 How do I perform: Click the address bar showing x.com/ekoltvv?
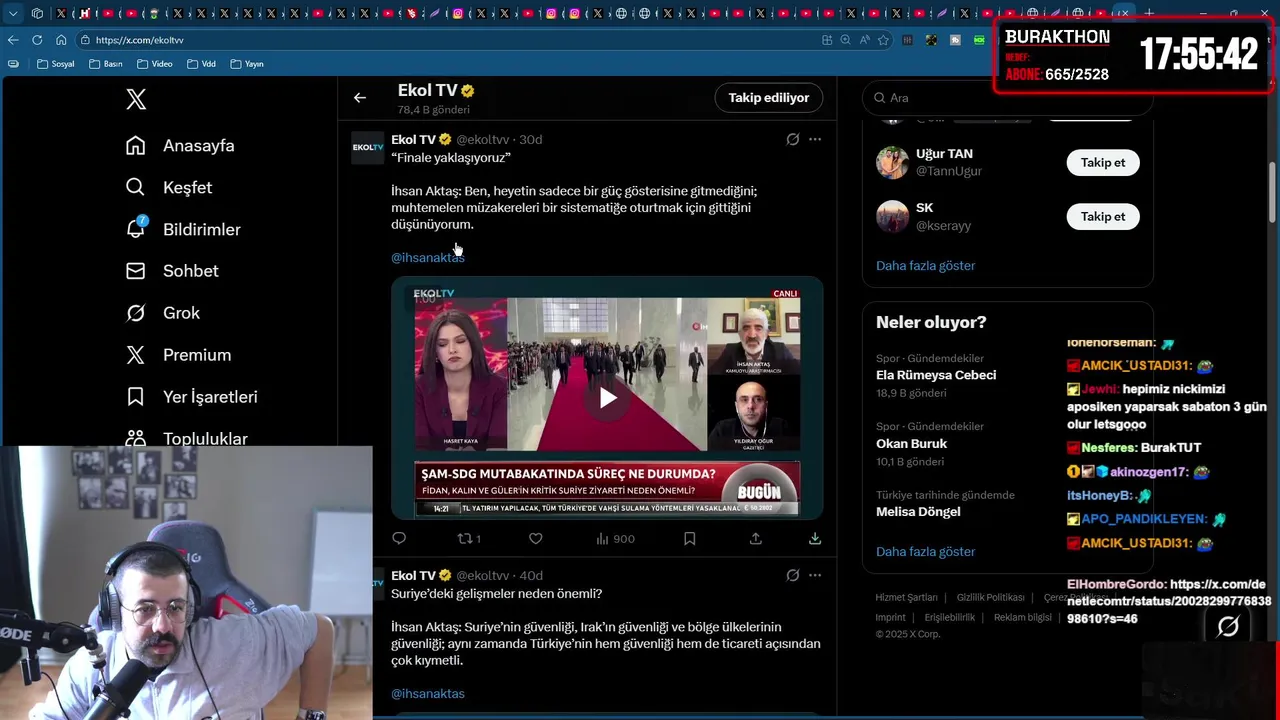(x=450, y=40)
